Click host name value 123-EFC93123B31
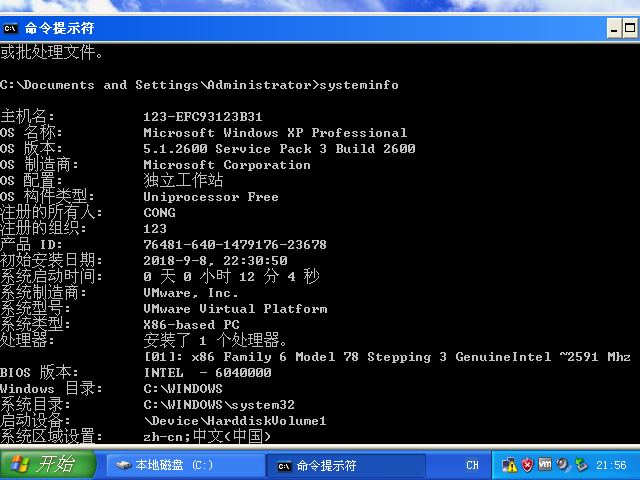The height and width of the screenshot is (480, 640). click(x=203, y=117)
